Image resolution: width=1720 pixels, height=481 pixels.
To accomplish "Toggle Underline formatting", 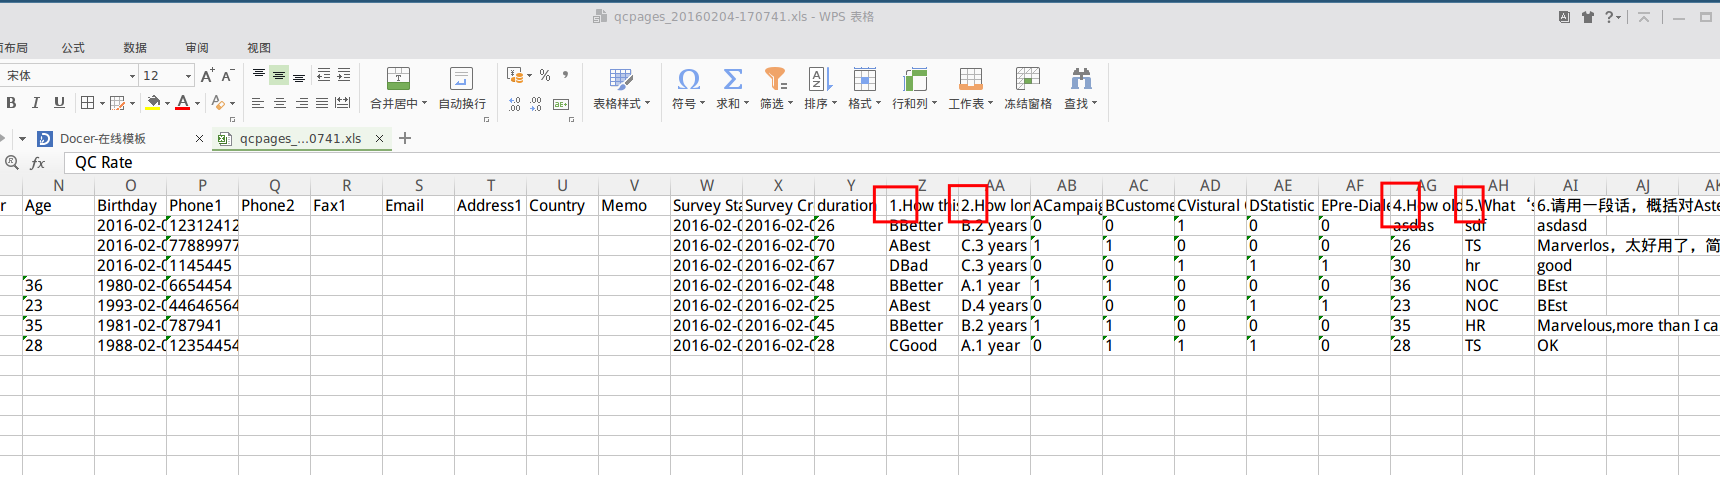I will point(59,102).
